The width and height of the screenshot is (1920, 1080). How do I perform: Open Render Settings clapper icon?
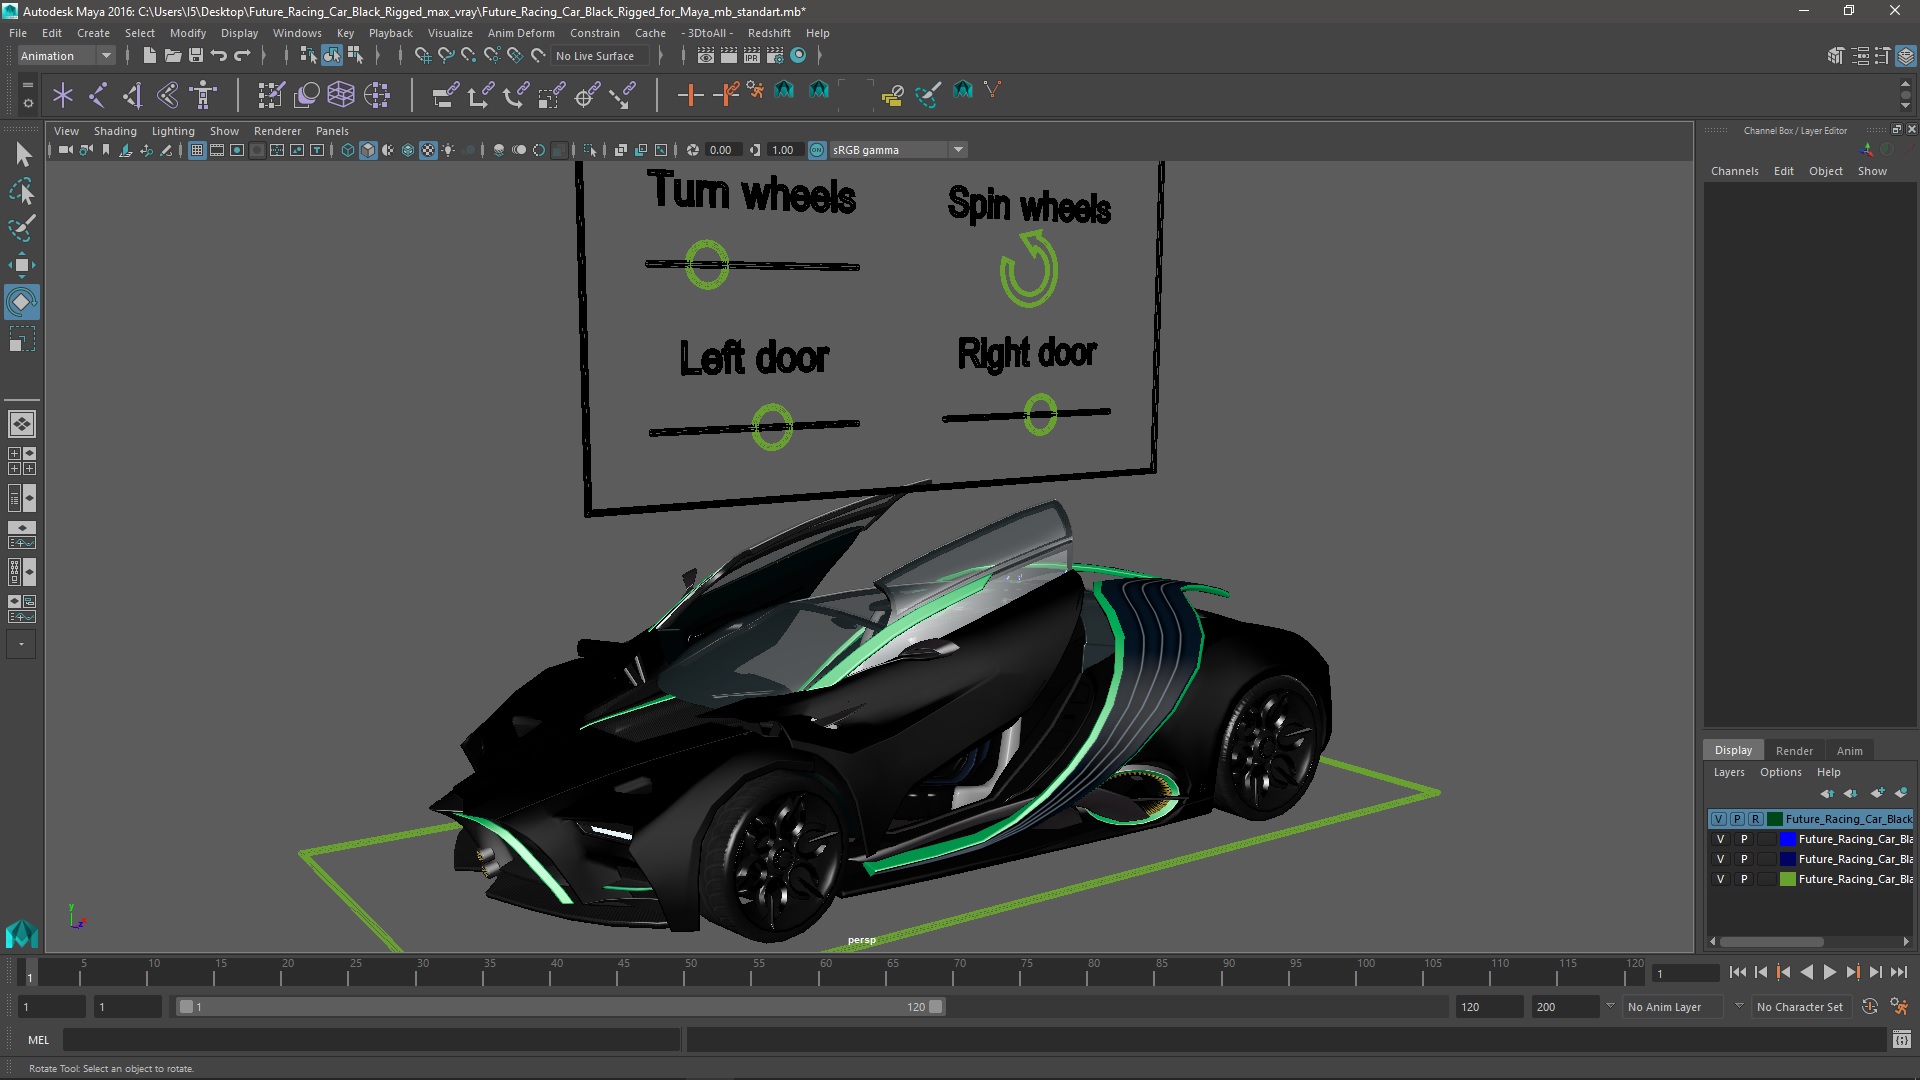pyautogui.click(x=775, y=56)
